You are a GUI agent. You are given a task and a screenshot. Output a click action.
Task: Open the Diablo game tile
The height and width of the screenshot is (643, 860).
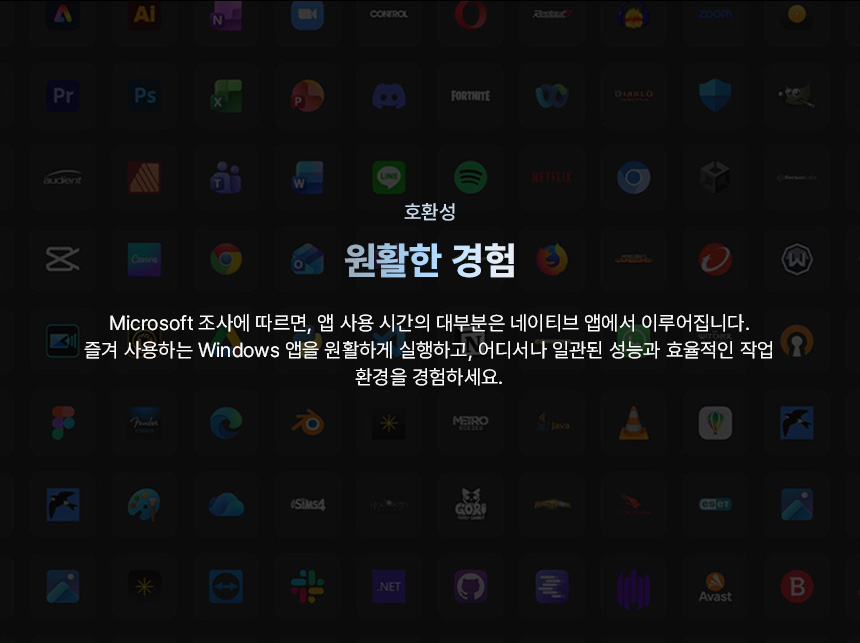633,95
